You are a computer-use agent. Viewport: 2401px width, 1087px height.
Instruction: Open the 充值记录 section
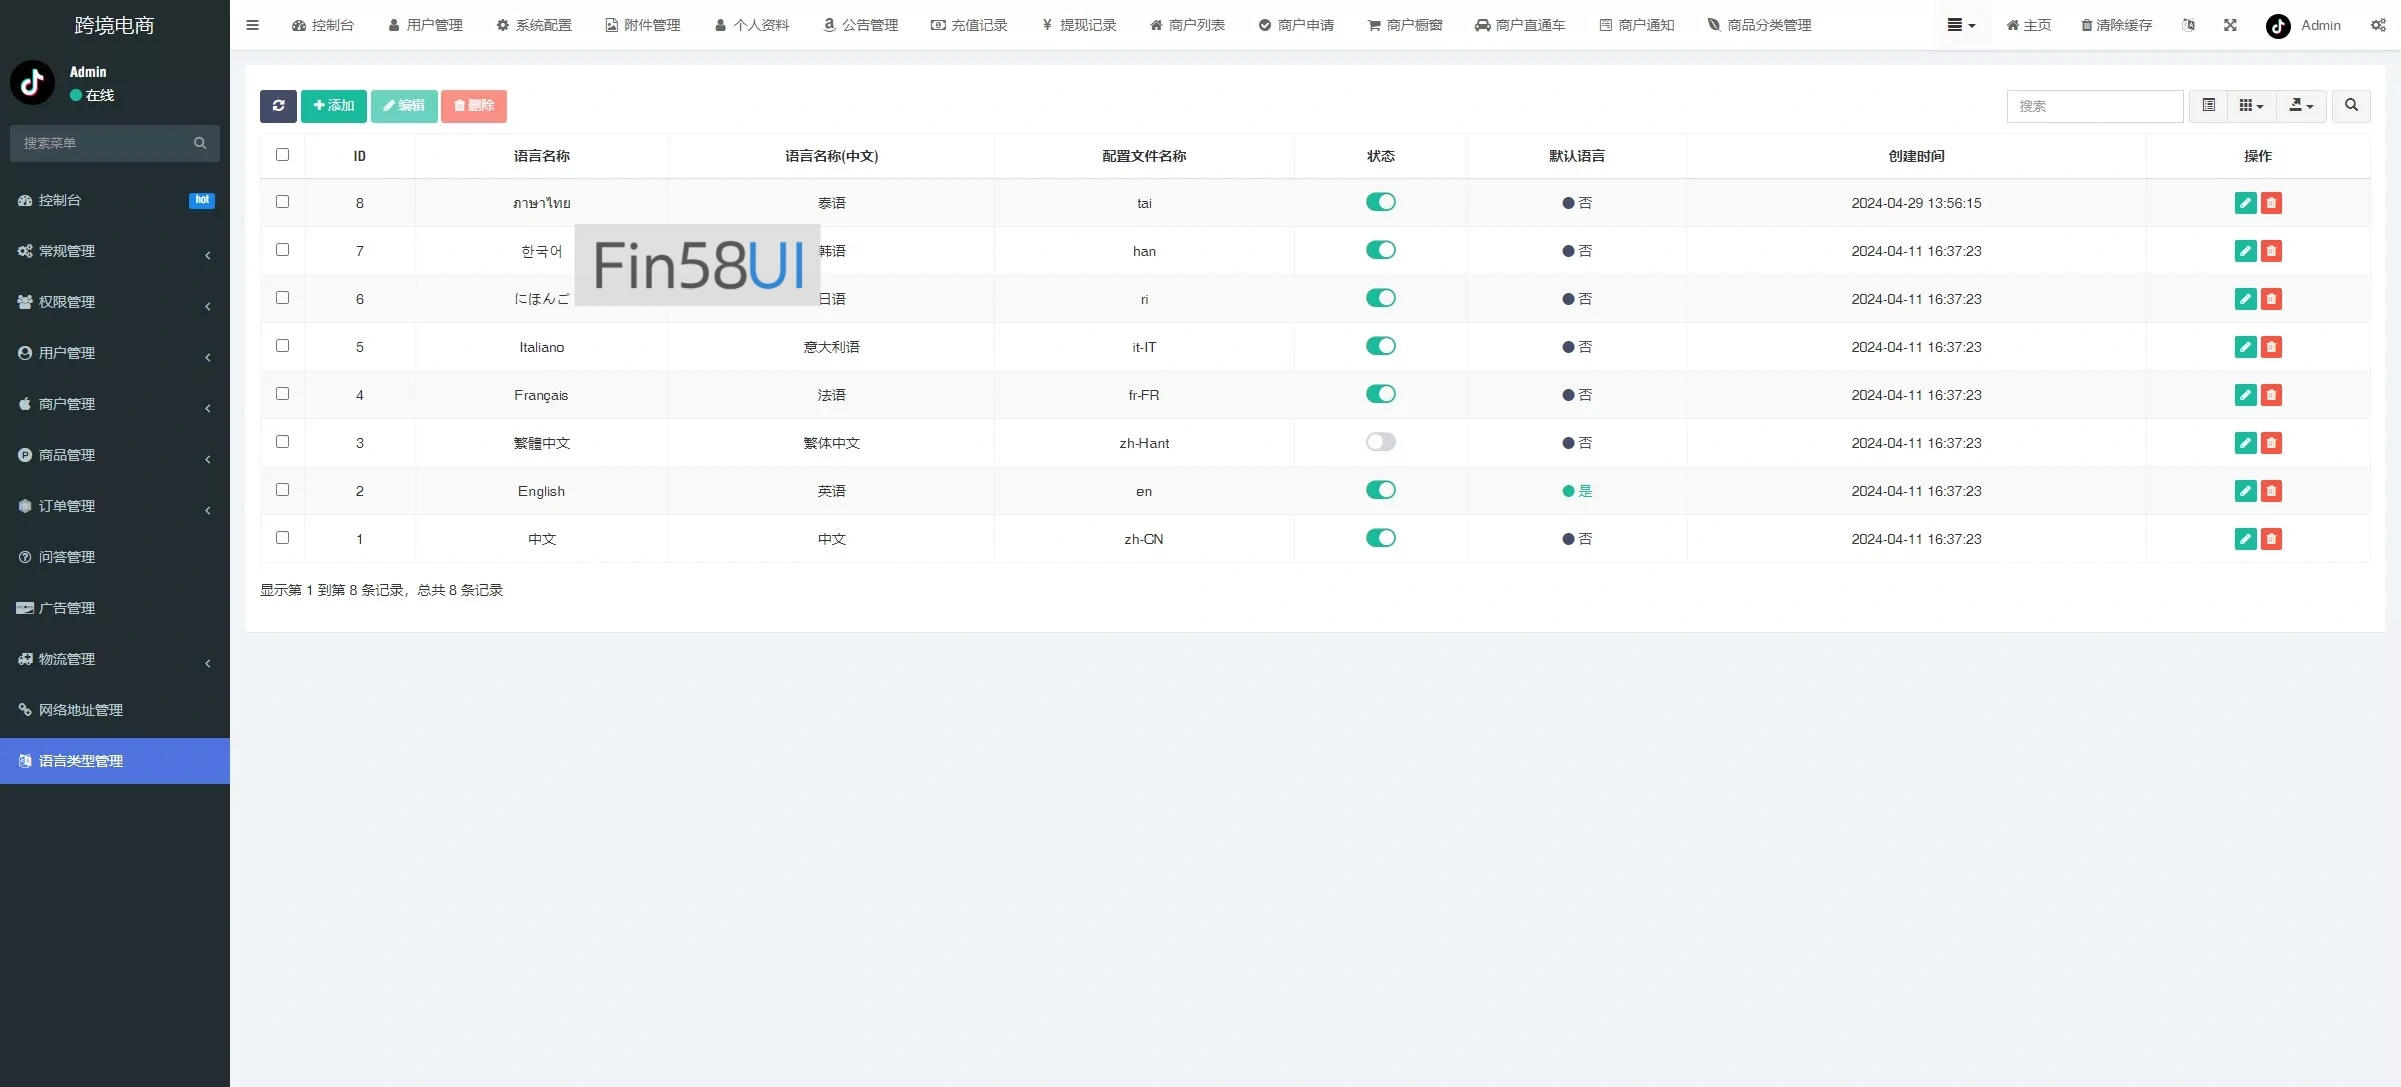(967, 25)
